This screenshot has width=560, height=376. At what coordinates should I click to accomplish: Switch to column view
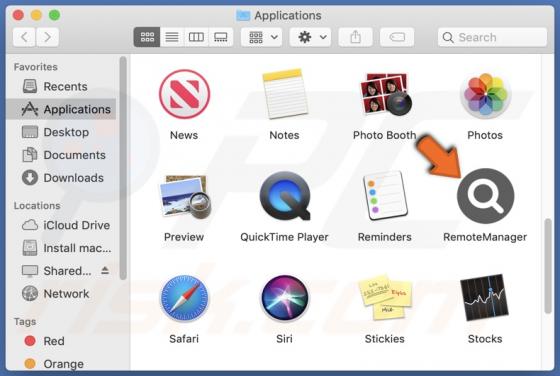coord(196,37)
